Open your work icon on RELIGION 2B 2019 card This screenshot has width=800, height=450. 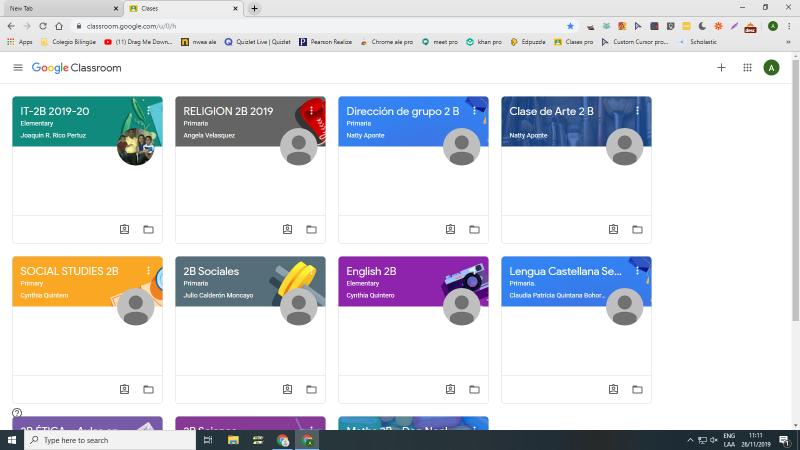tap(287, 229)
